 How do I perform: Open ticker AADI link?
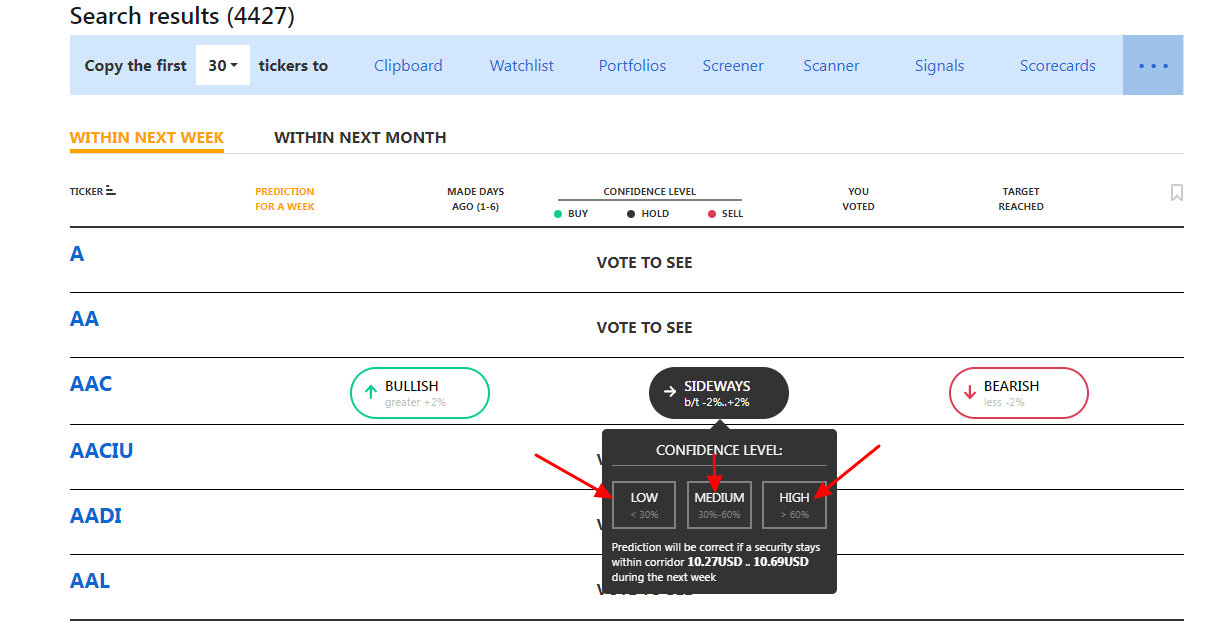(x=96, y=516)
